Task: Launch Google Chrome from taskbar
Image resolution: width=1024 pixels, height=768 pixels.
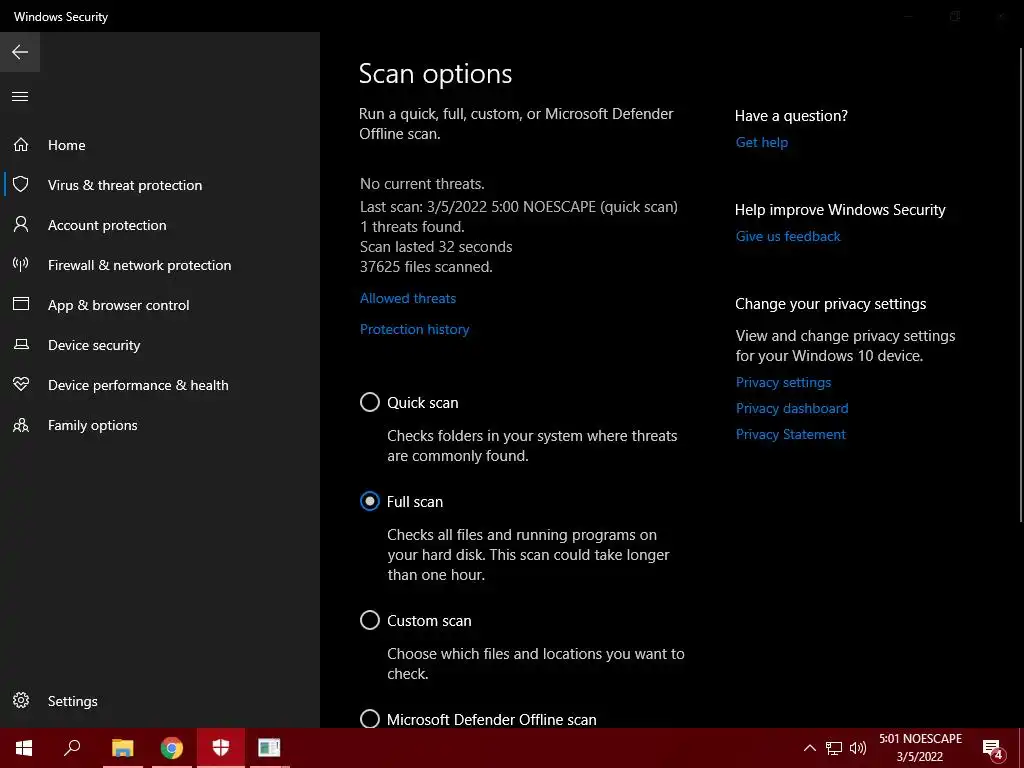Action: pos(171,748)
